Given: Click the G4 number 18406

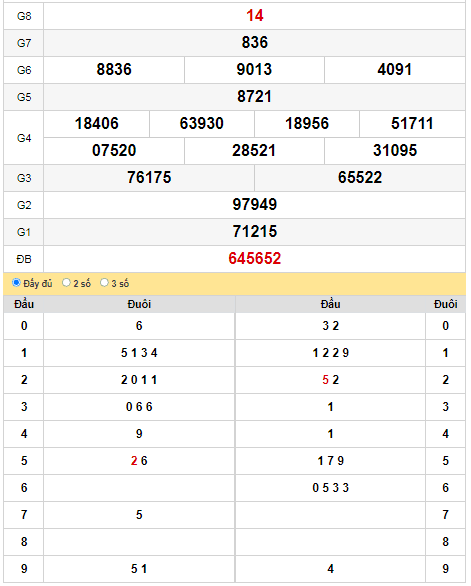Looking at the screenshot, I should [96, 124].
